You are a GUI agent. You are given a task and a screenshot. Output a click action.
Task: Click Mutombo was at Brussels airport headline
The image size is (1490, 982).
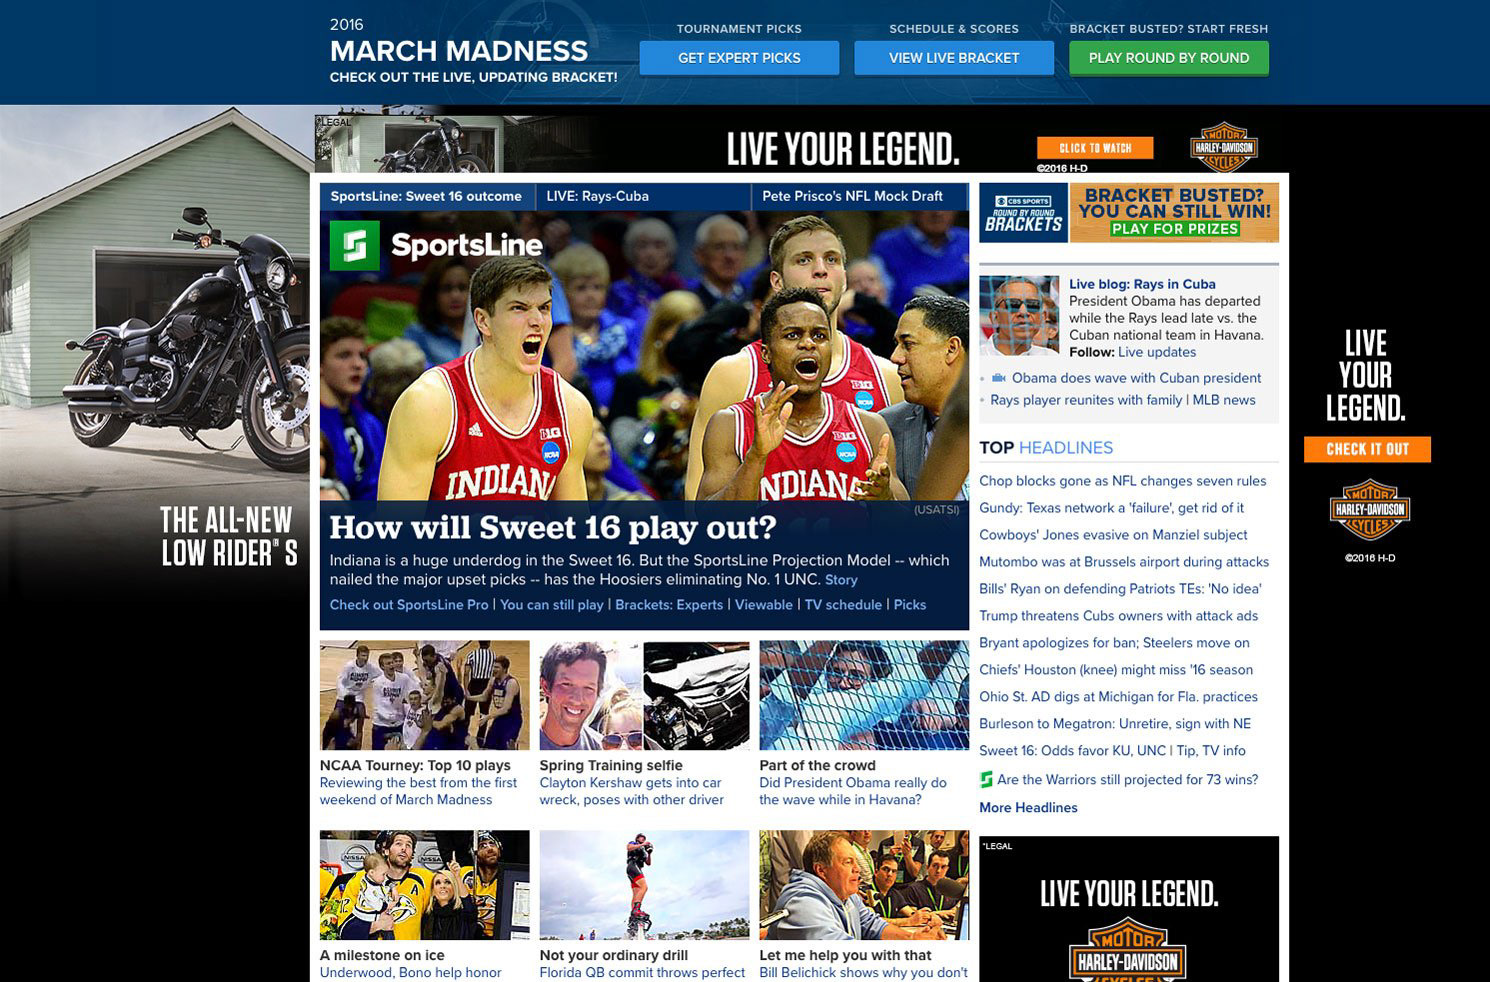pos(1124,562)
